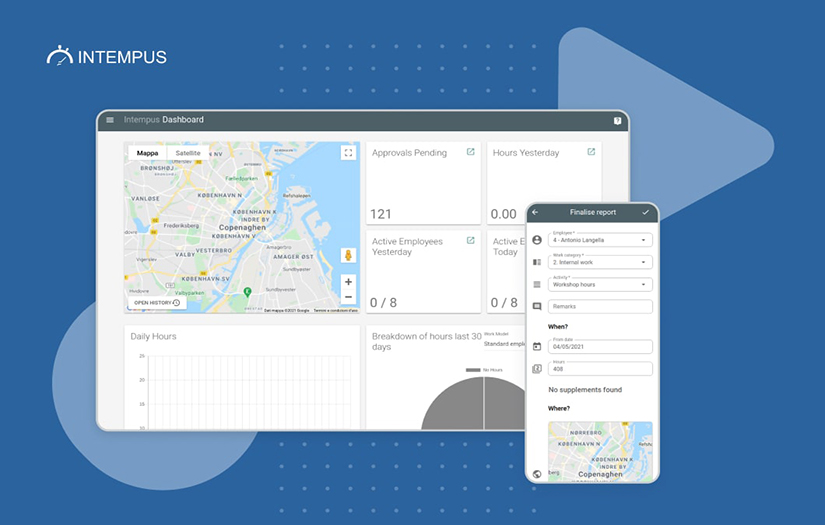Image resolution: width=825 pixels, height=525 pixels.
Task: Open the Street View pegman on map
Action: tap(348, 256)
